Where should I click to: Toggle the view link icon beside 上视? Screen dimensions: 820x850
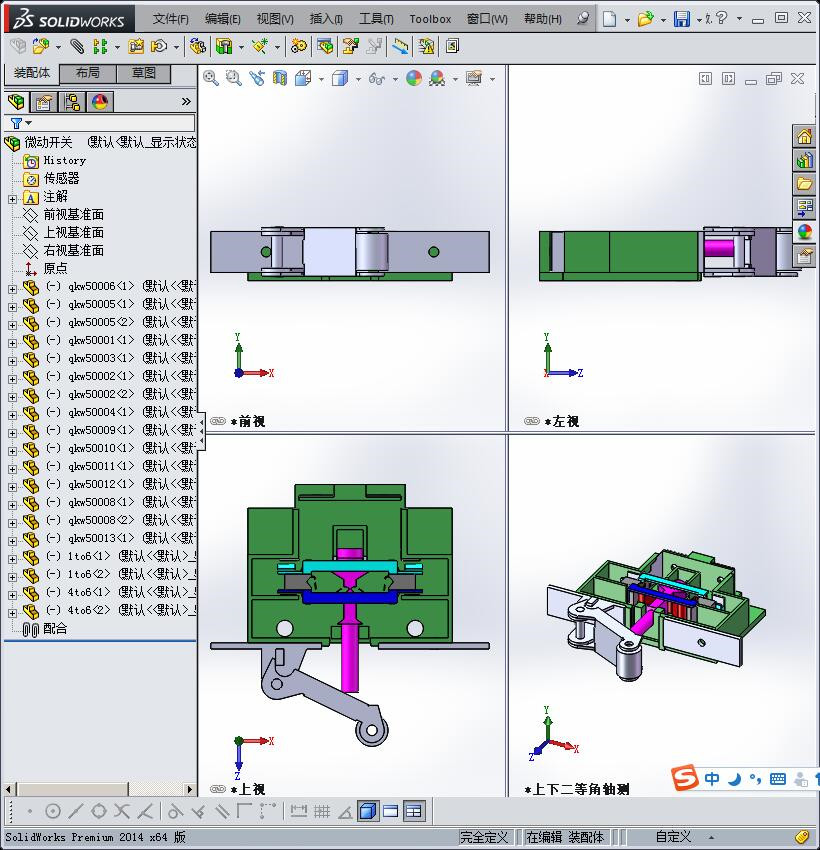pos(218,789)
